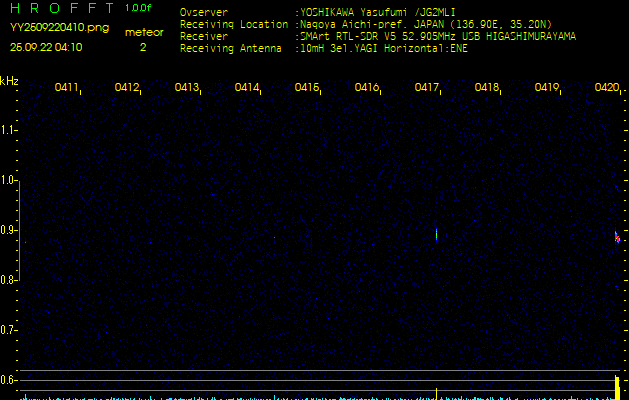This screenshot has width=629, height=400.
Task: Click the 0414 time marker
Action: tap(246, 87)
